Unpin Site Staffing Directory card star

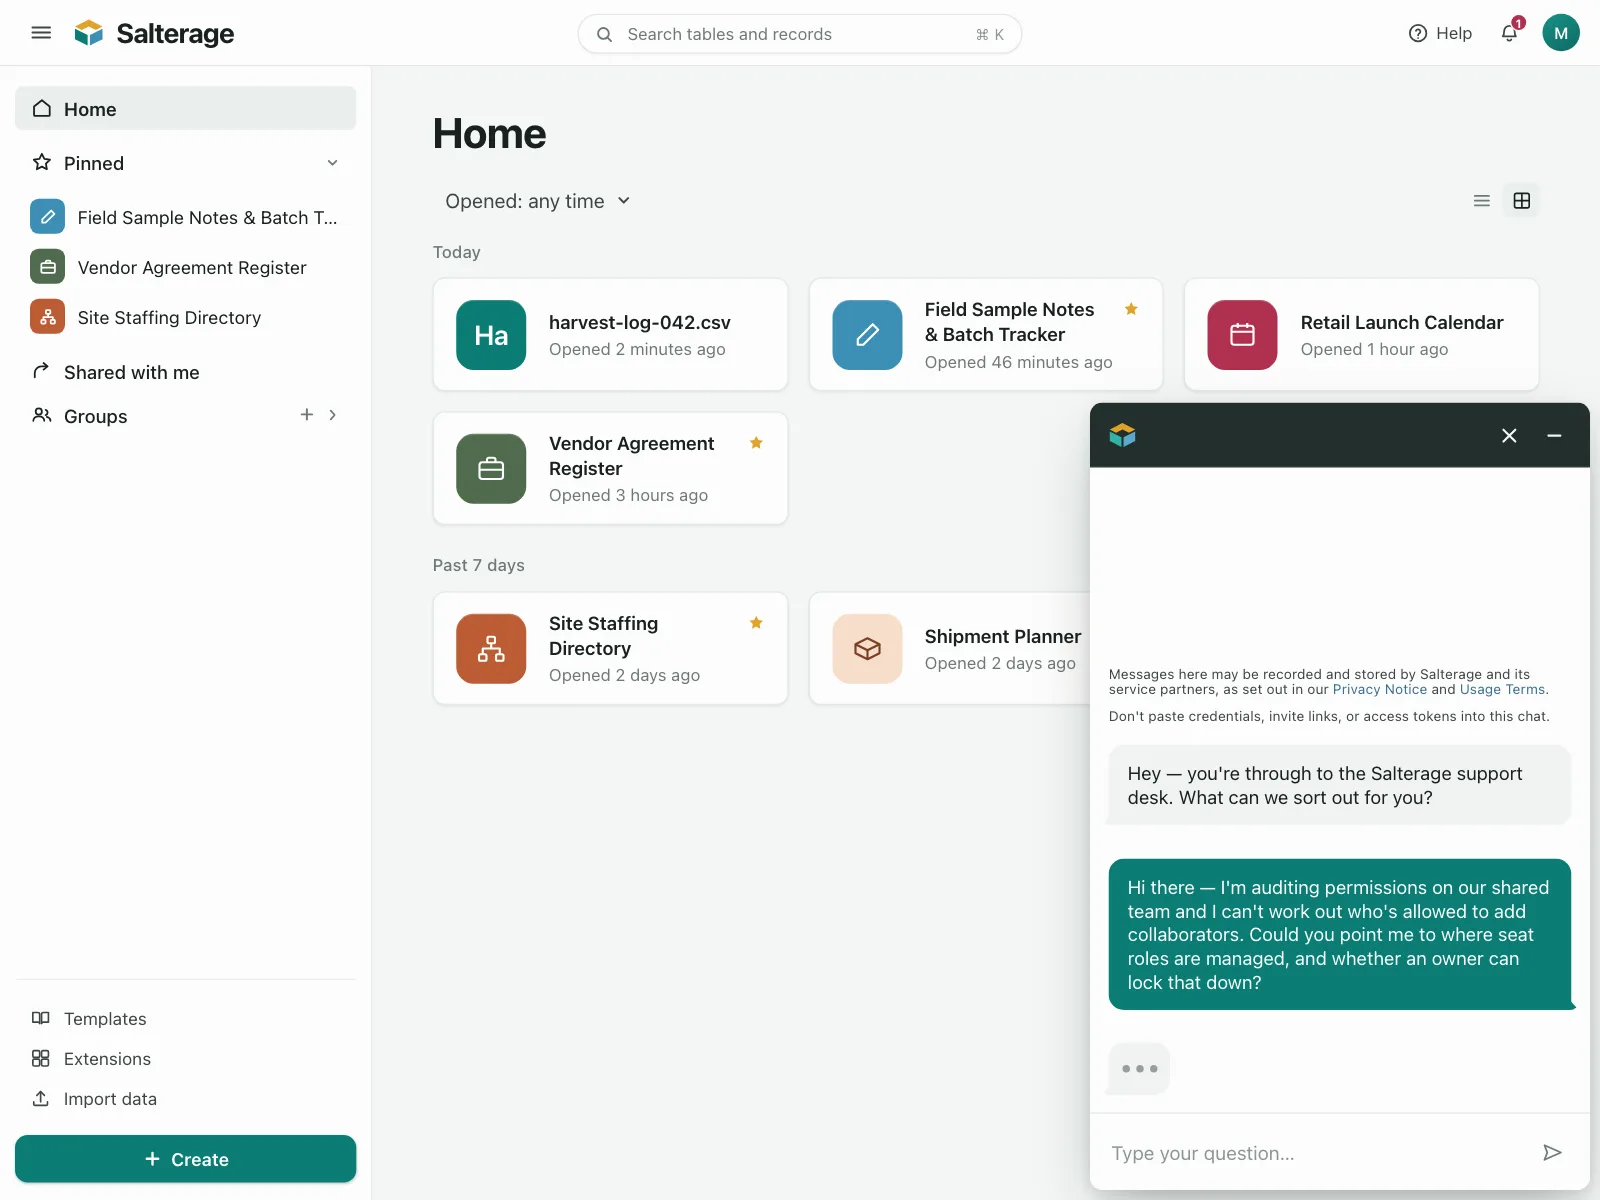[x=756, y=623]
